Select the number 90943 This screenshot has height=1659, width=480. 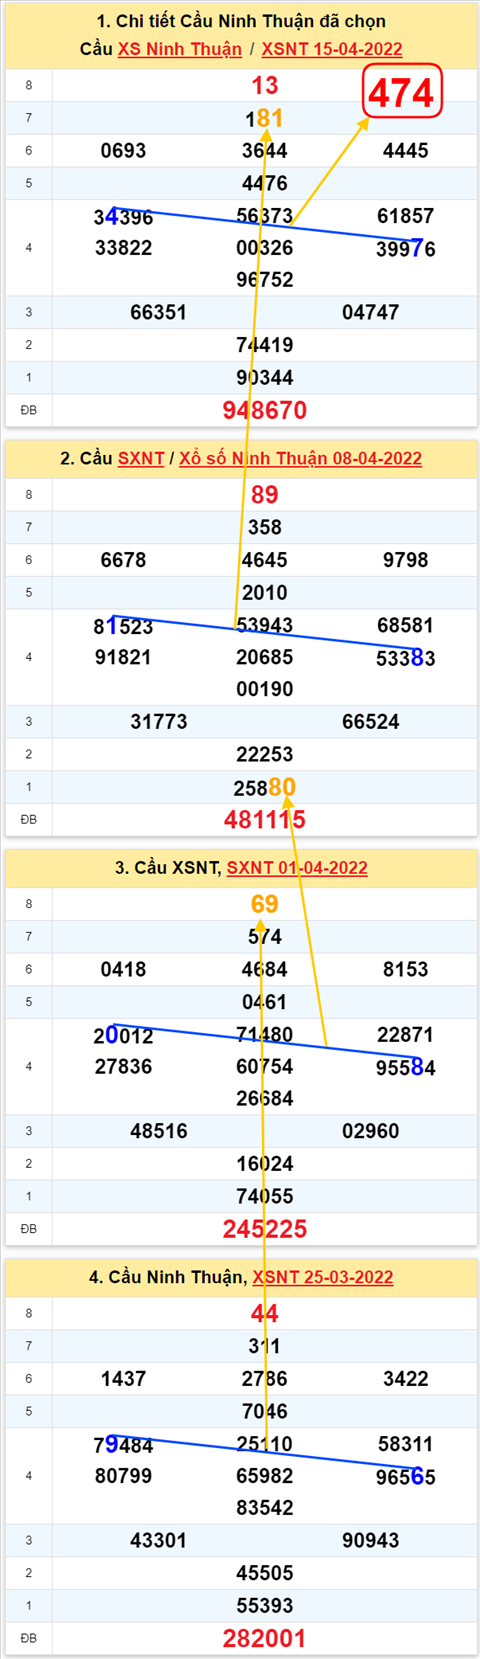[371, 1541]
